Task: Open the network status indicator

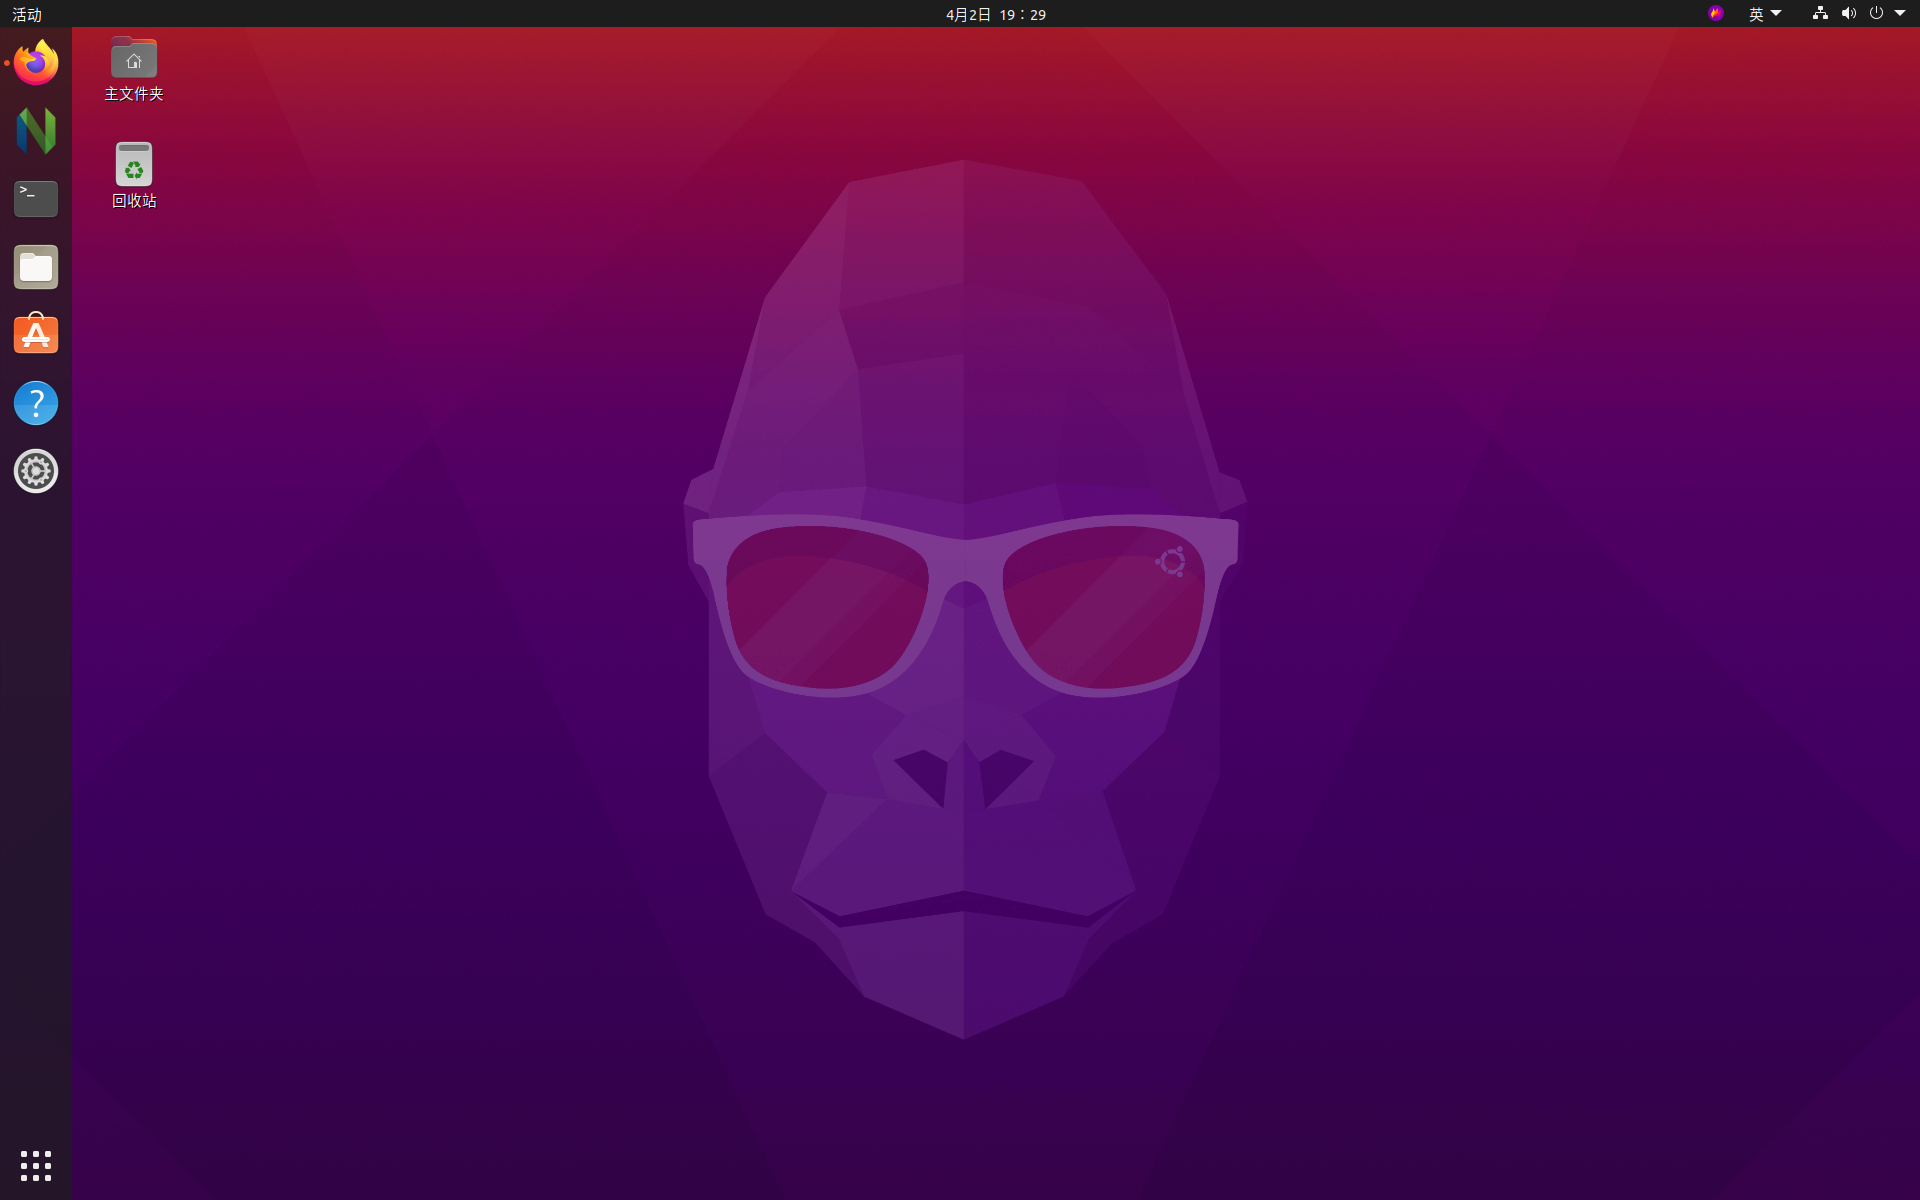Action: (x=1820, y=14)
